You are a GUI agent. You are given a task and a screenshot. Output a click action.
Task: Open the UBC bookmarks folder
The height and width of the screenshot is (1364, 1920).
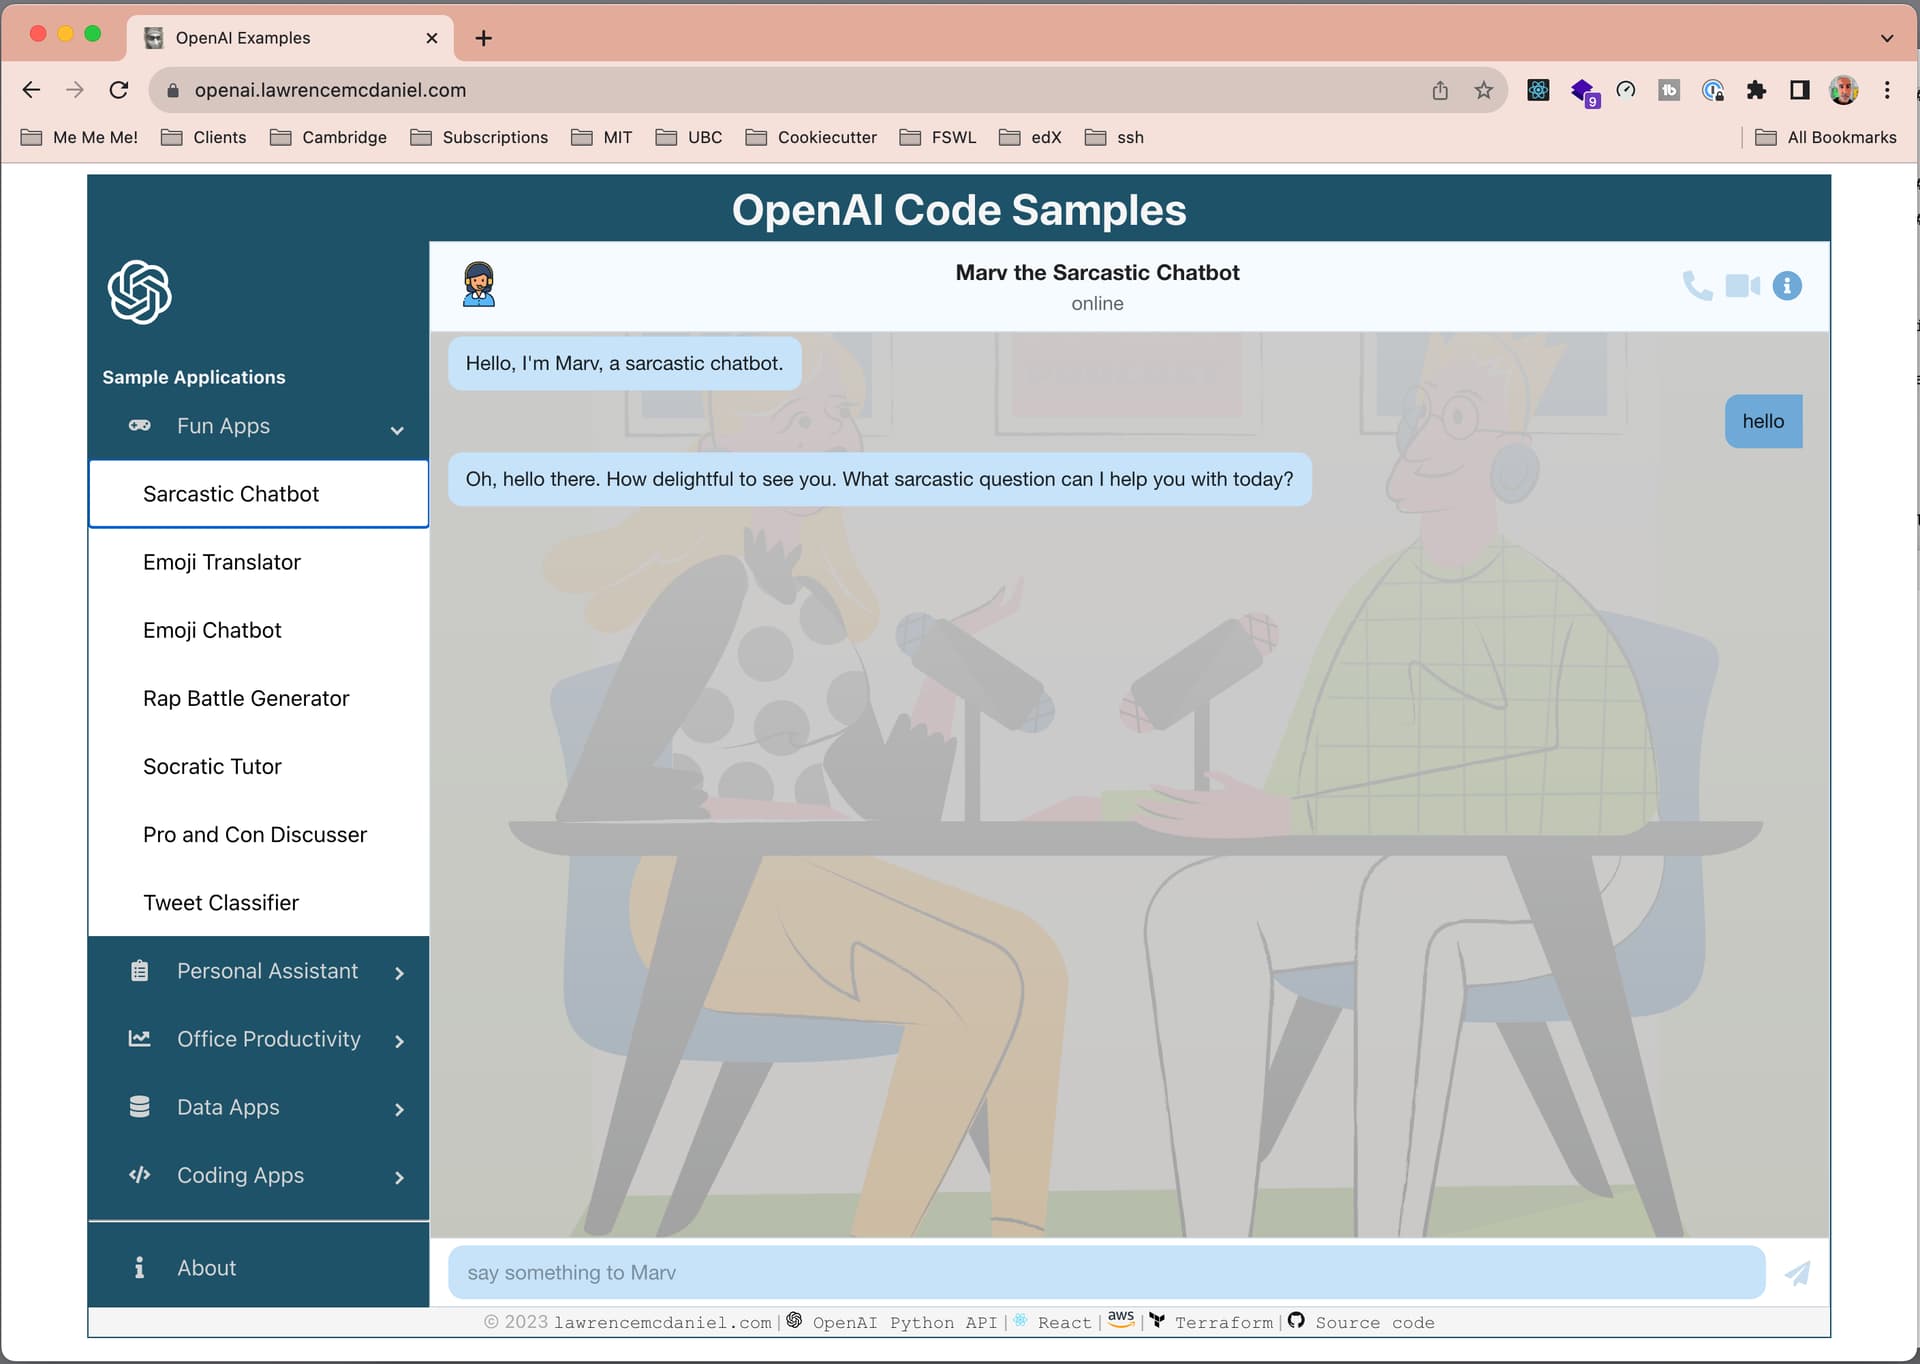coord(689,137)
